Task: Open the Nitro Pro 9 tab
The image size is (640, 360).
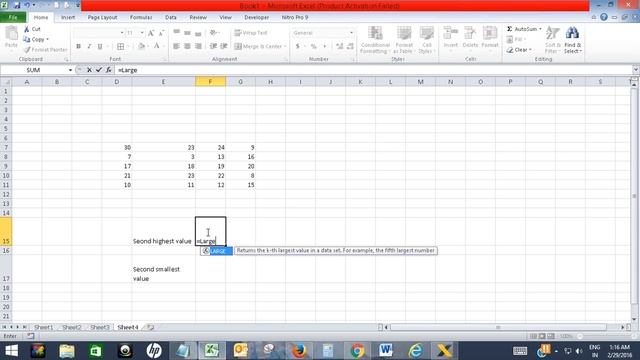Action: (295, 18)
